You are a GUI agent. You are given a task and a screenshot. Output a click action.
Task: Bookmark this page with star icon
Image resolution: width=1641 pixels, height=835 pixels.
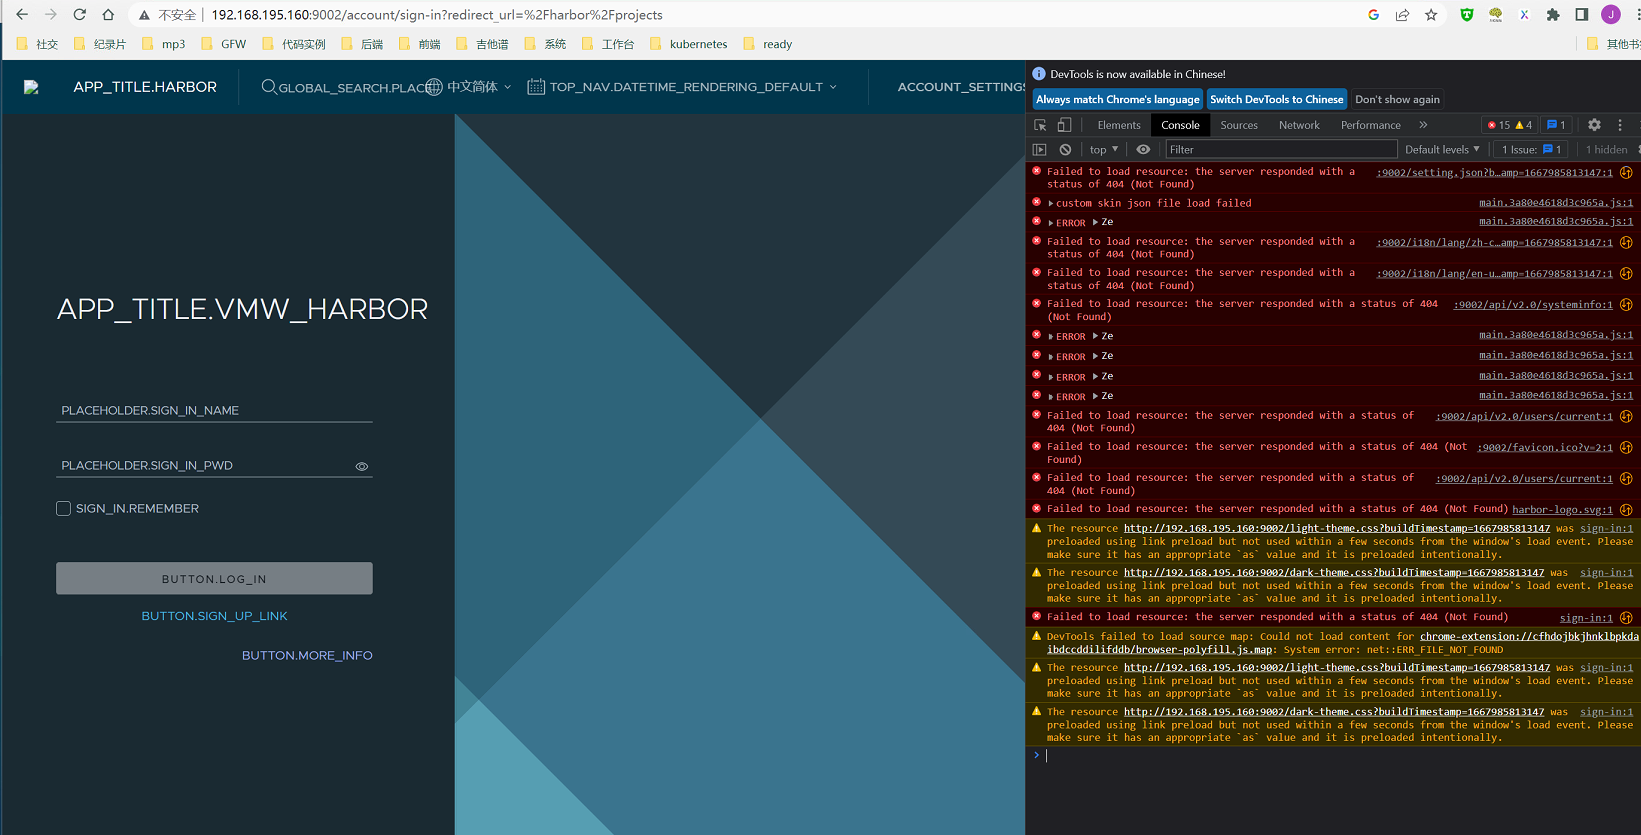[1431, 15]
